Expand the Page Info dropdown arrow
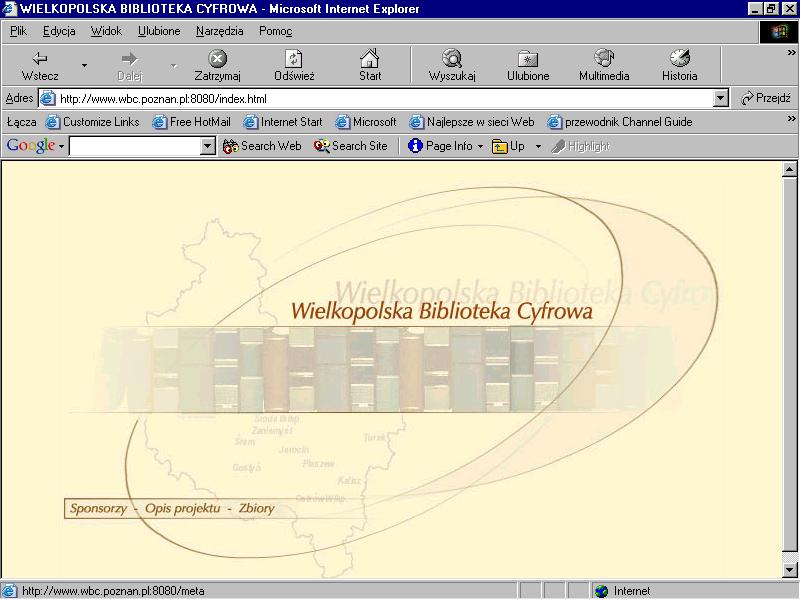 click(x=480, y=146)
